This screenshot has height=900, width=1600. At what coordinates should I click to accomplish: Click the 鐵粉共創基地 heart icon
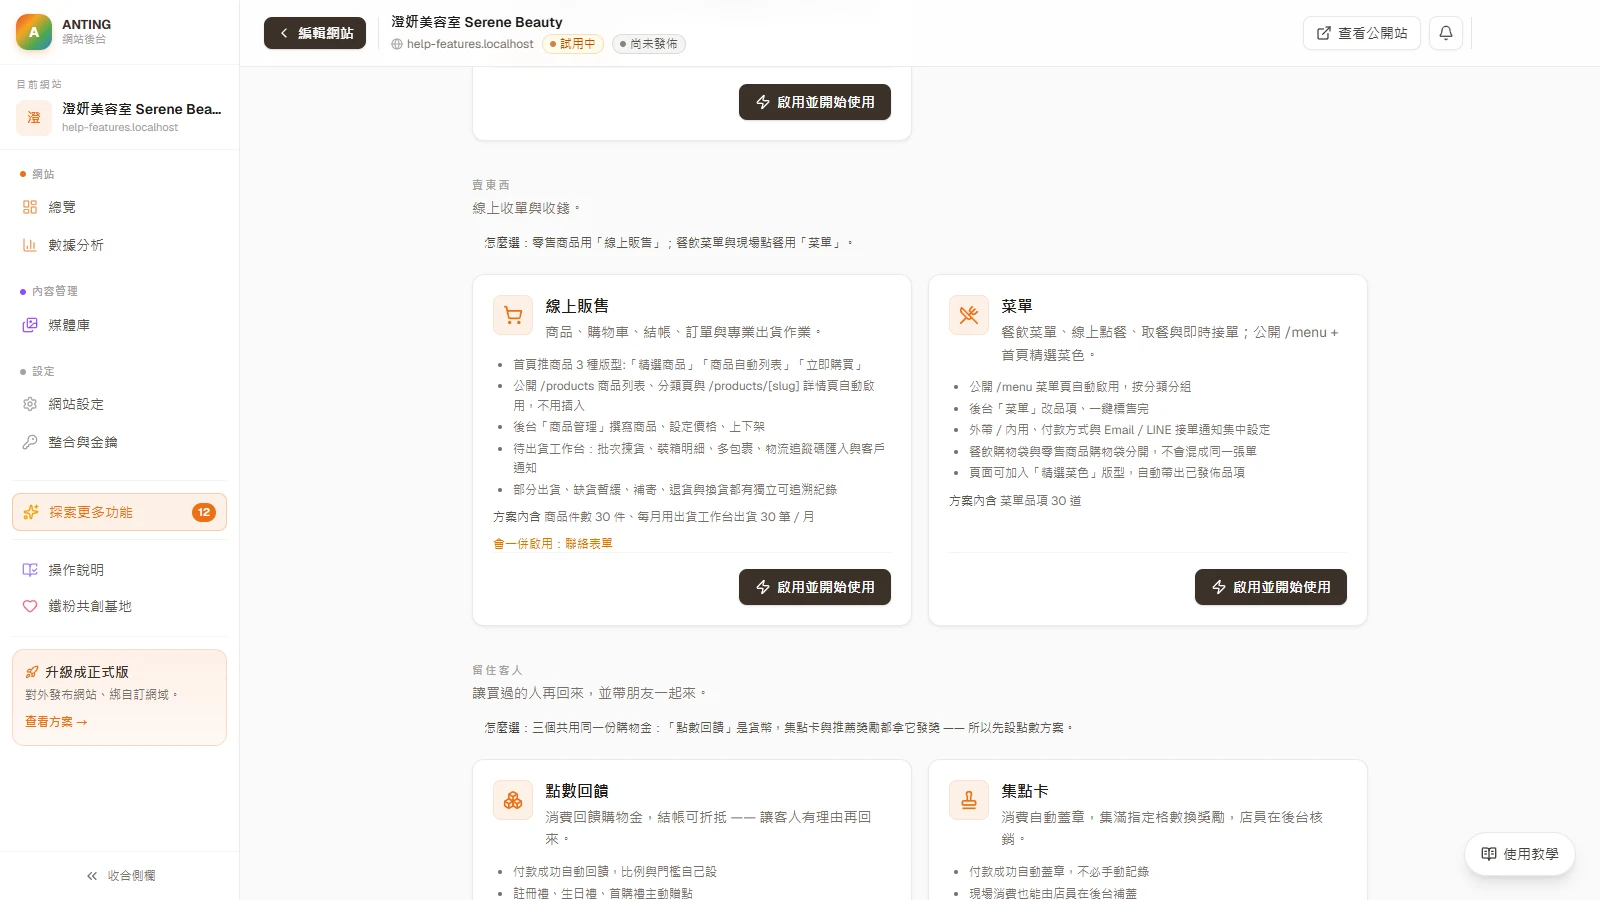[x=30, y=606]
